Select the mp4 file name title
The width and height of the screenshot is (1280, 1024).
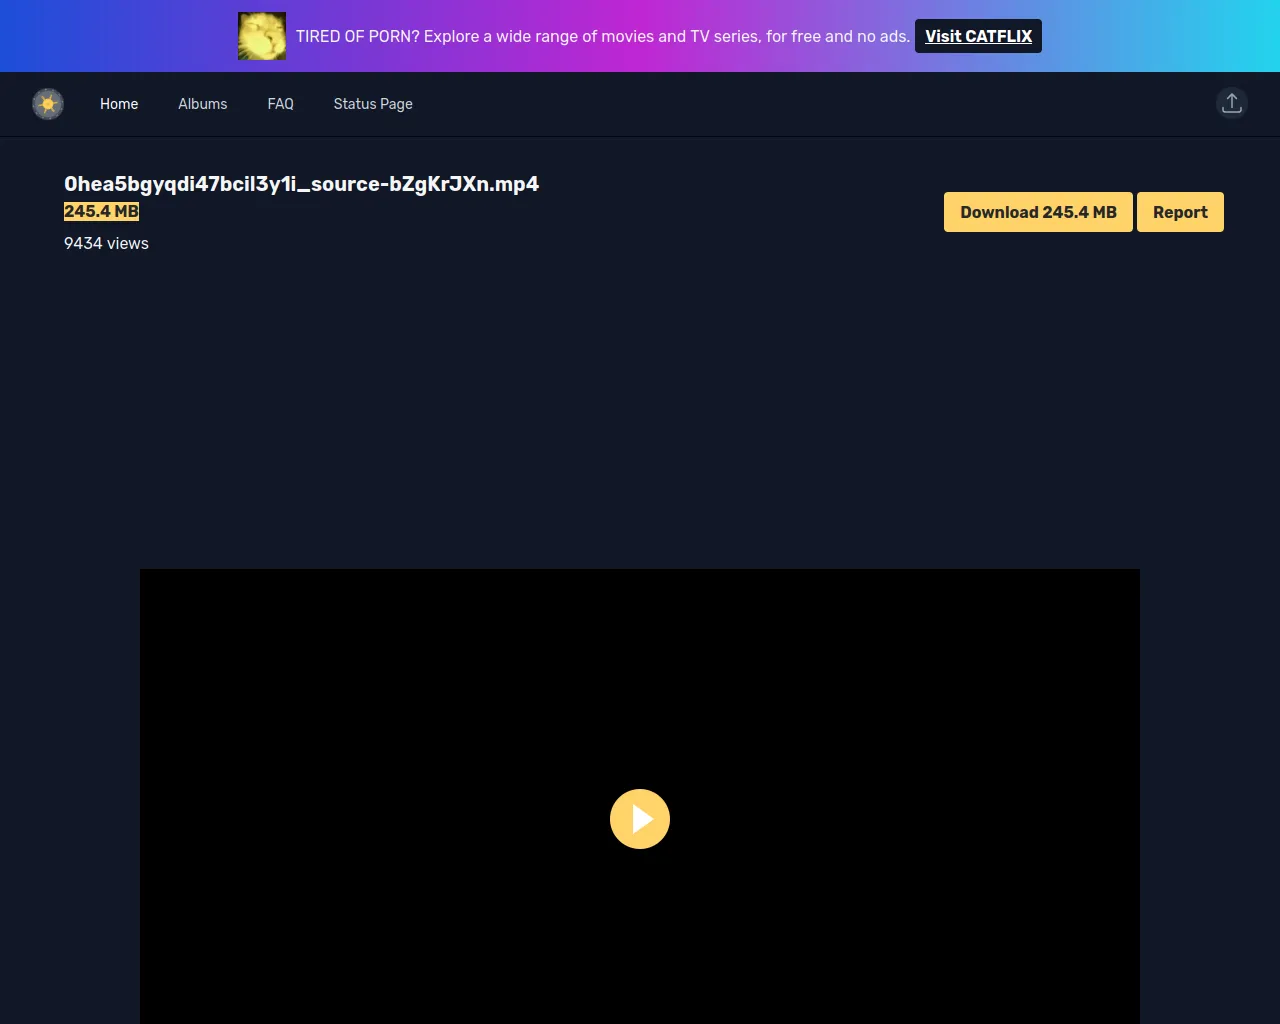[x=301, y=184]
